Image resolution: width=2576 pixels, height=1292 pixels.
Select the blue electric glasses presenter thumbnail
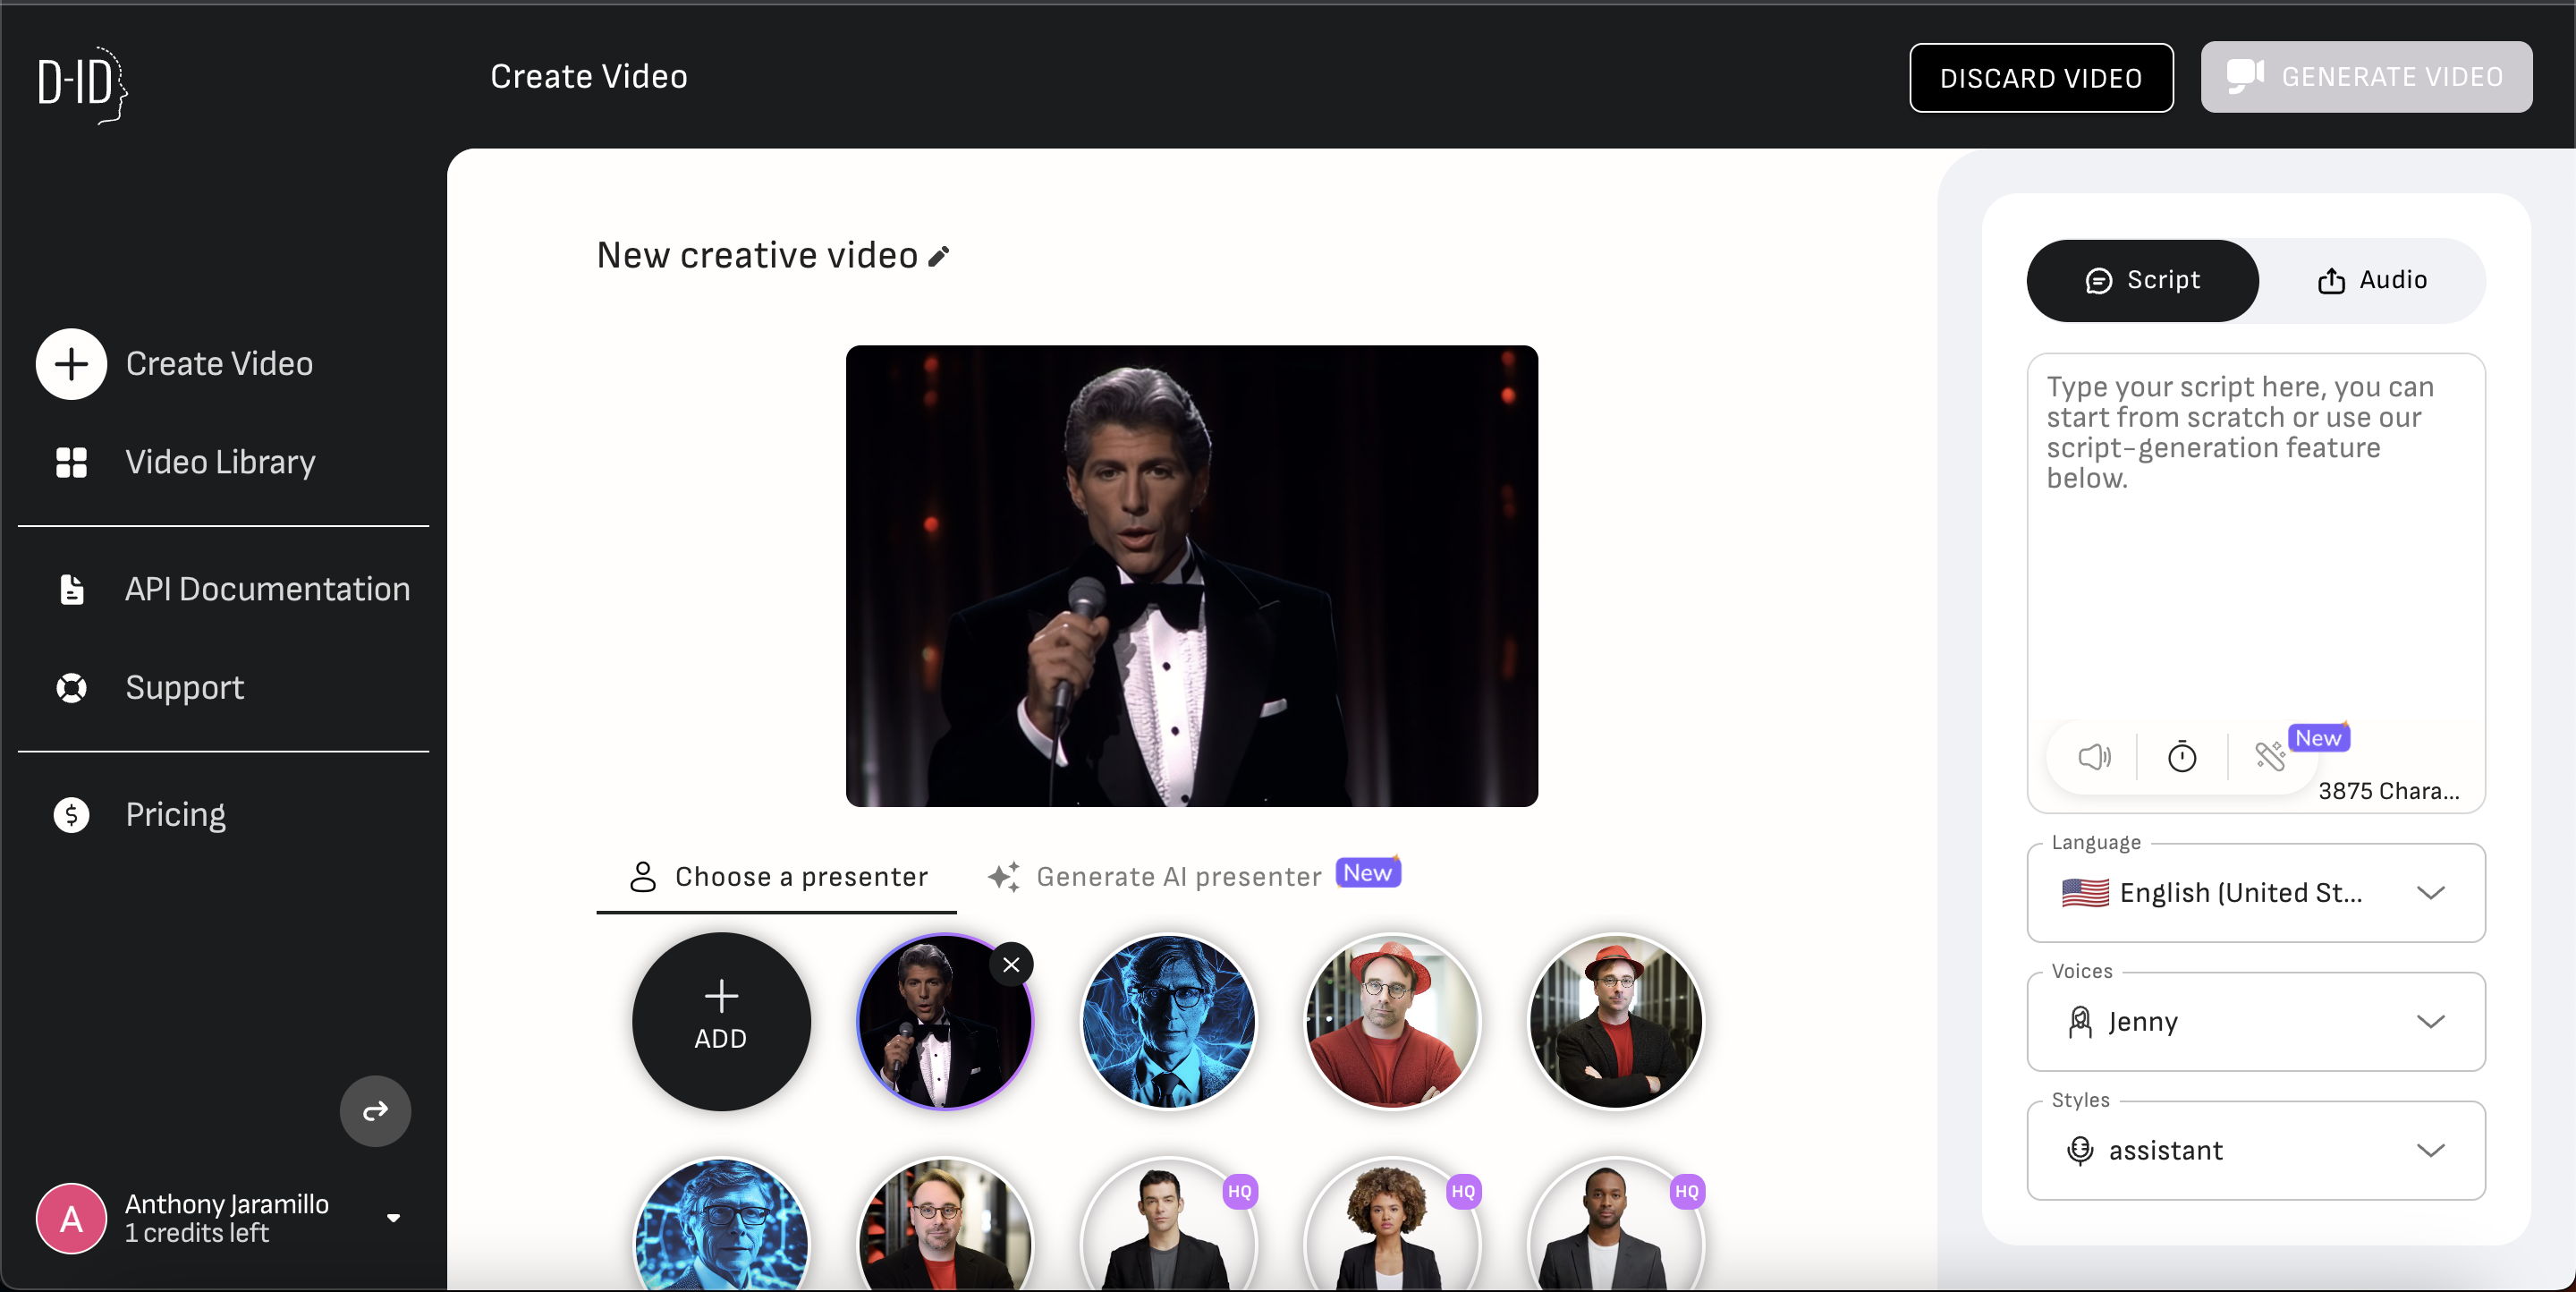1169,1021
